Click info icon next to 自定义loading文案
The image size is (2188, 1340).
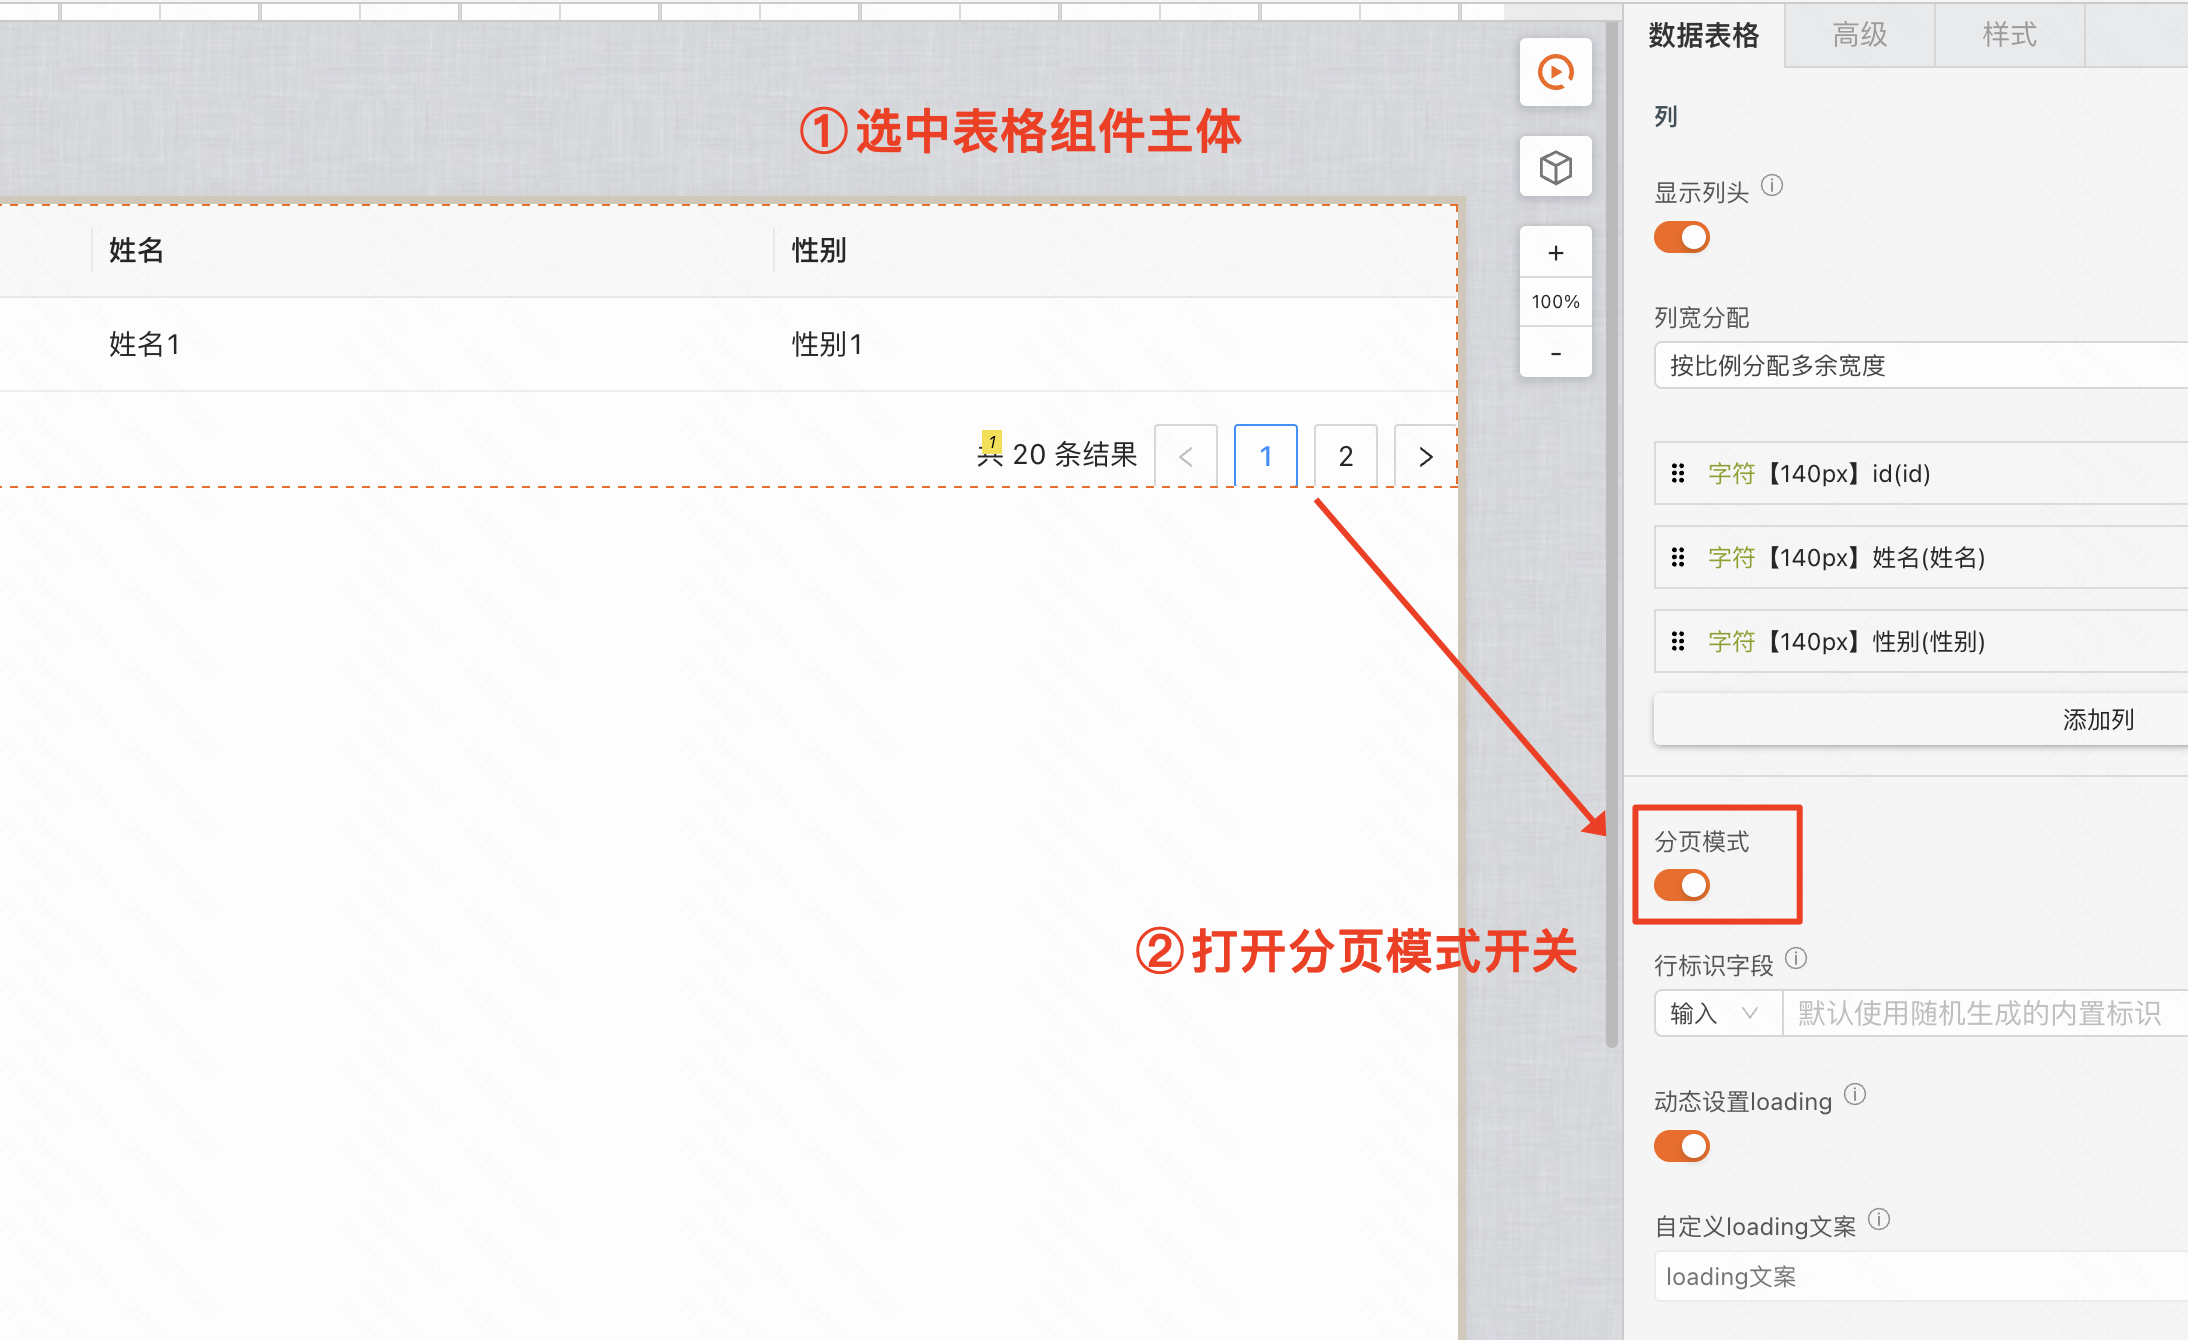click(x=1879, y=1219)
